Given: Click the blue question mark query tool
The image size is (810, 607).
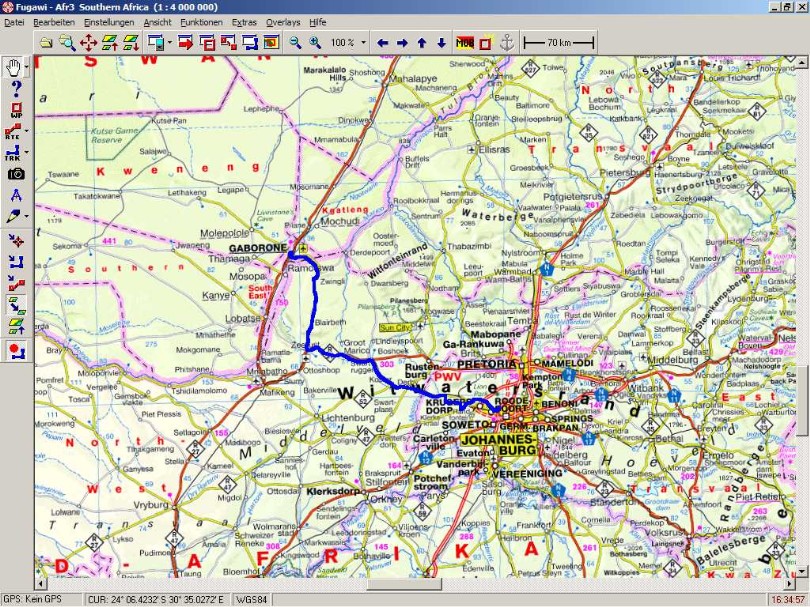Looking at the screenshot, I should pos(15,88).
